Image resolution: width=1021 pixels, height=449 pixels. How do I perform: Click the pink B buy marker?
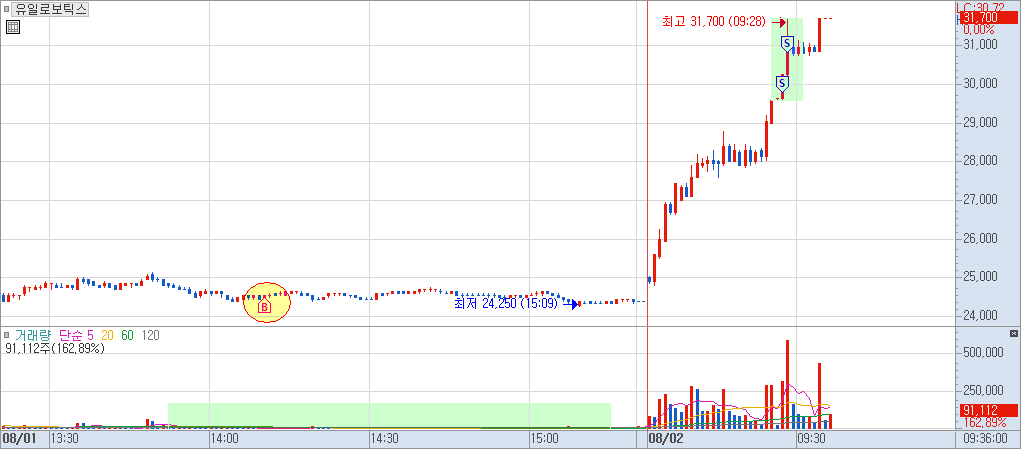point(264,306)
